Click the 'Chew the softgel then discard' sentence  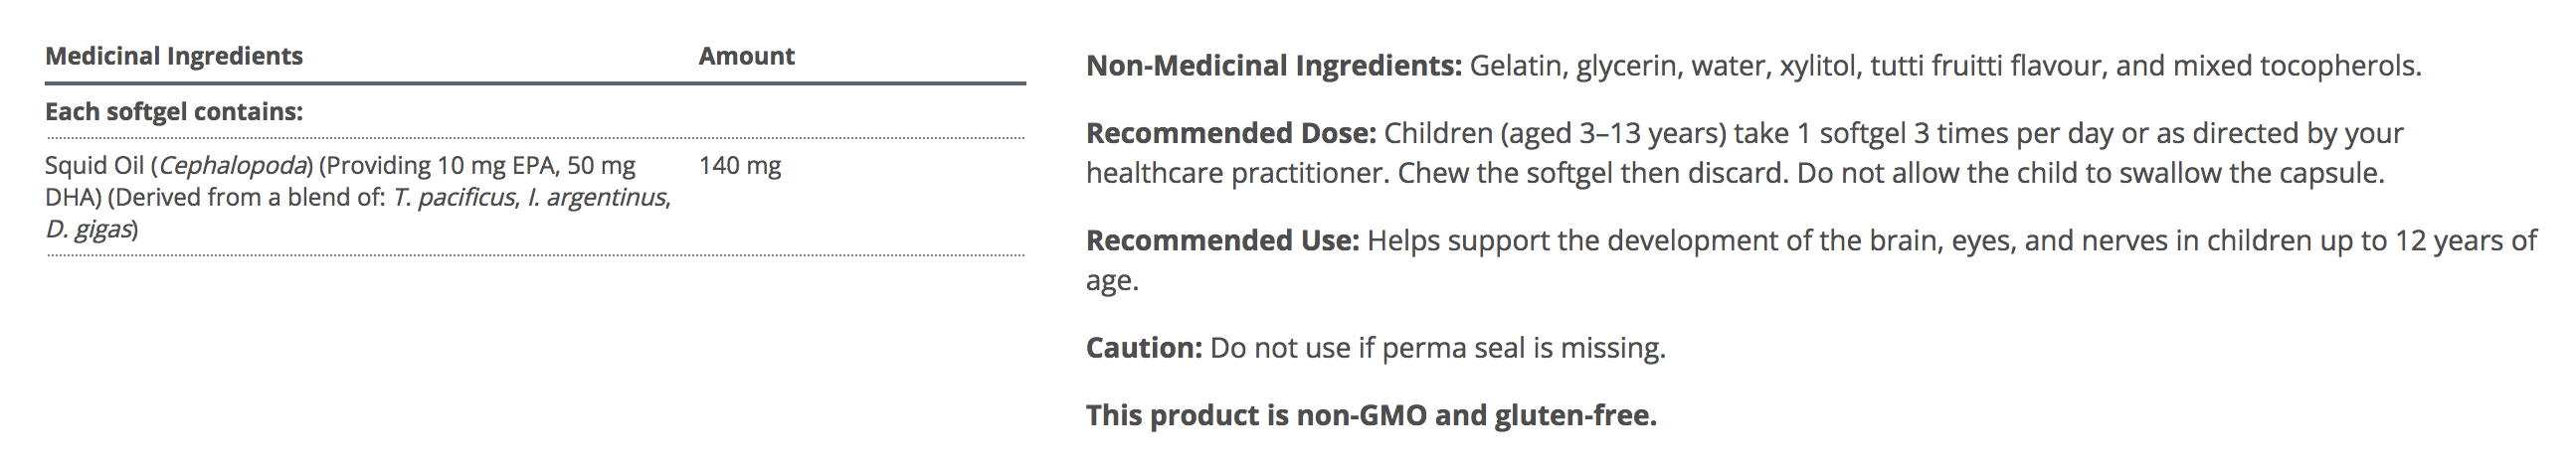point(1591,173)
